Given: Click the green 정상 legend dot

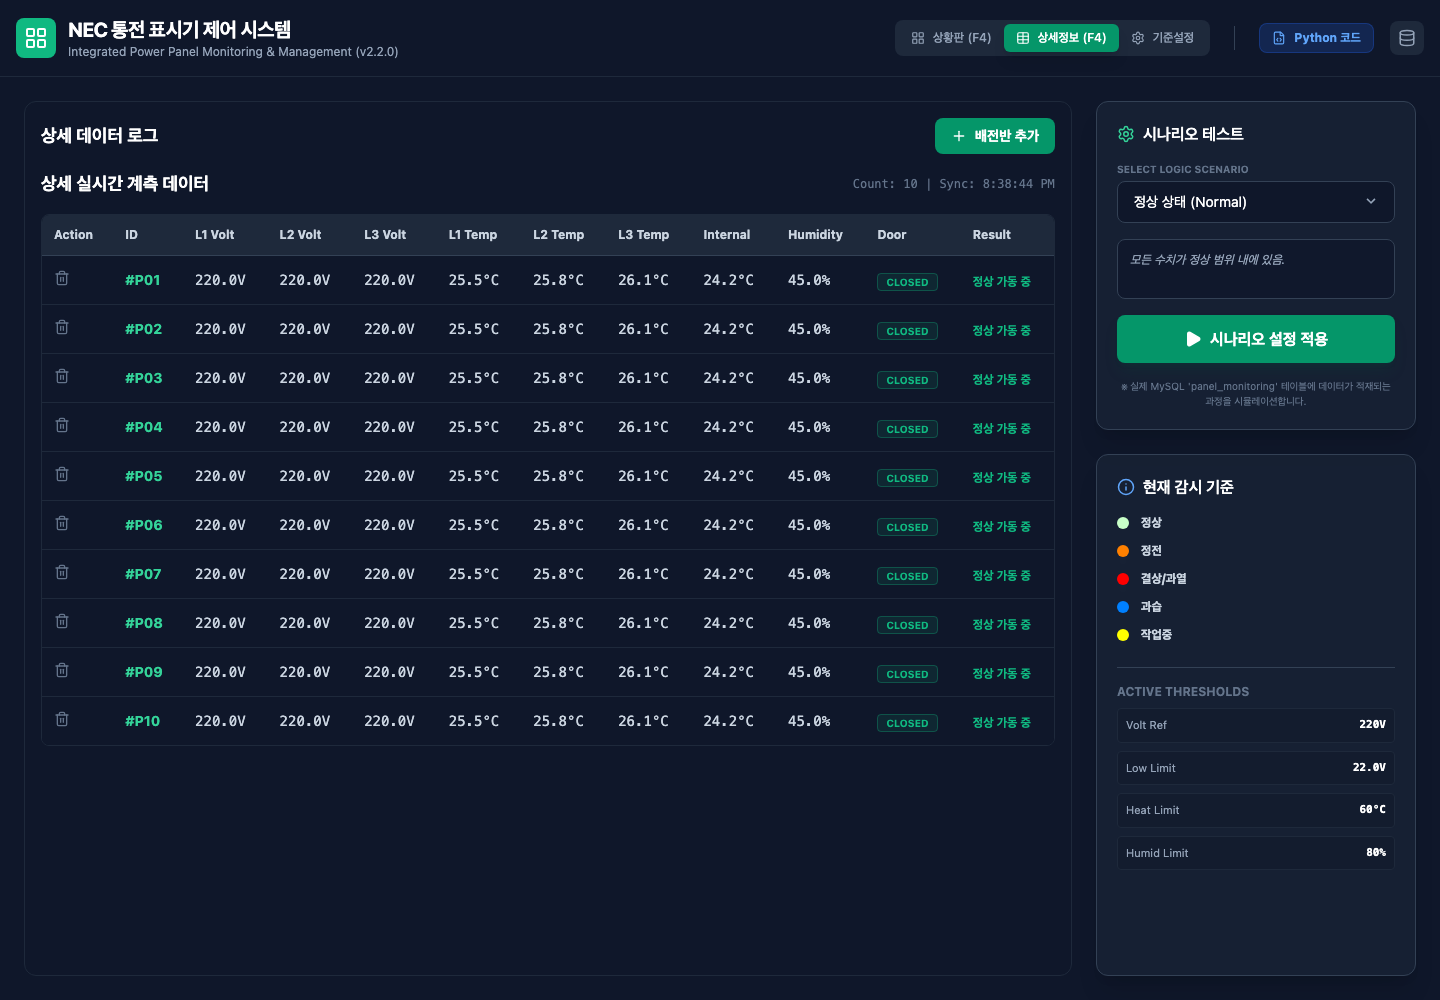Looking at the screenshot, I should point(1123,523).
